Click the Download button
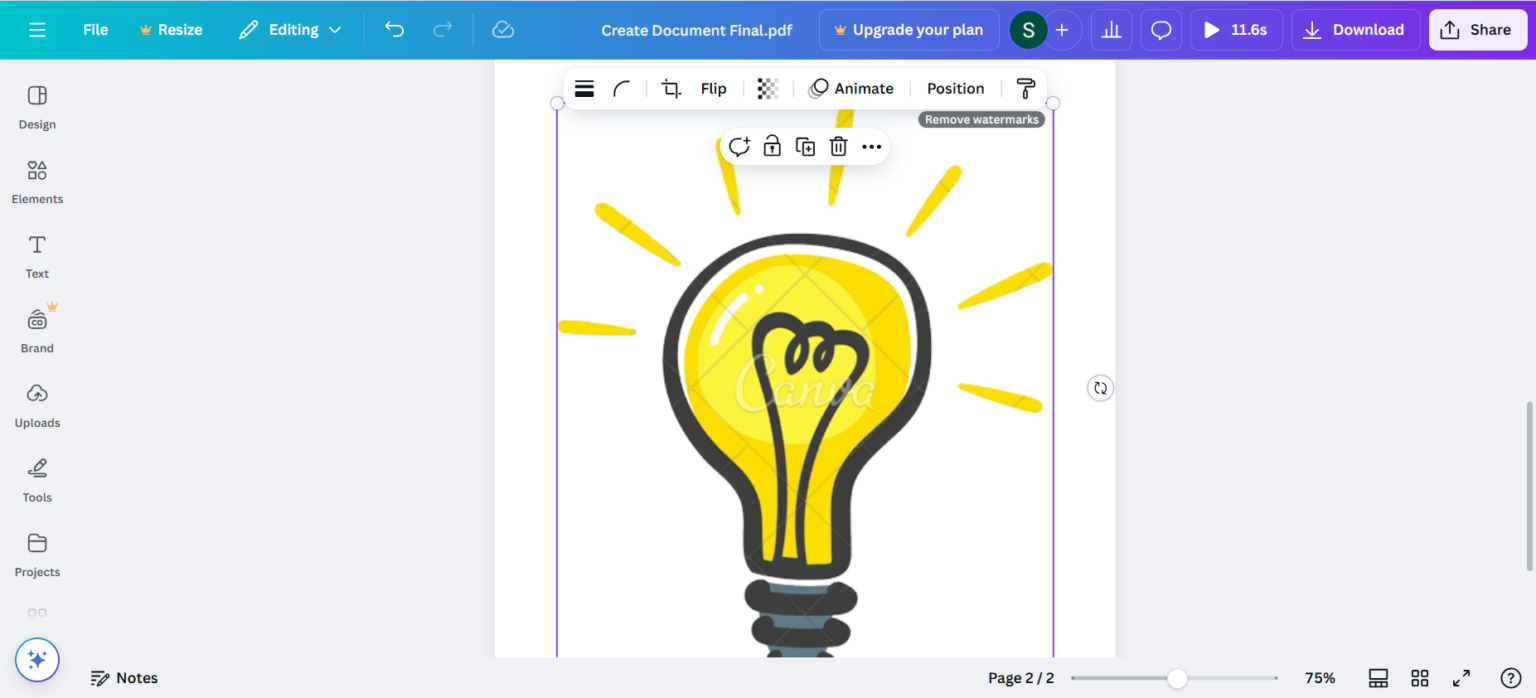 [1355, 30]
